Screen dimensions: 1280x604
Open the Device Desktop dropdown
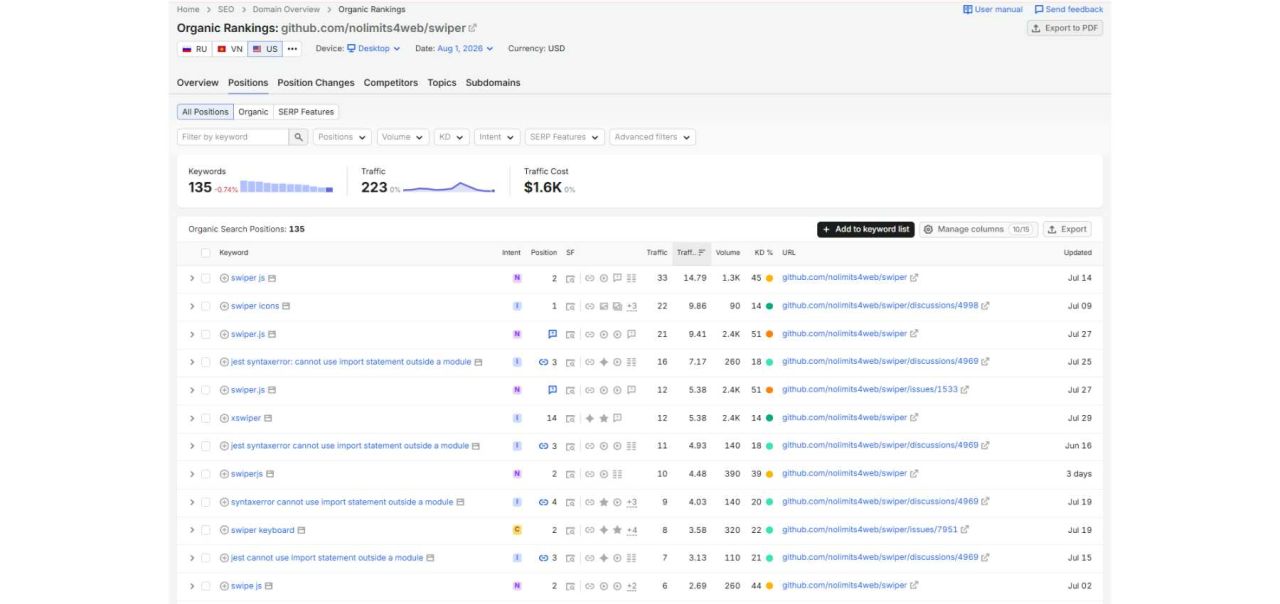[x=373, y=48]
